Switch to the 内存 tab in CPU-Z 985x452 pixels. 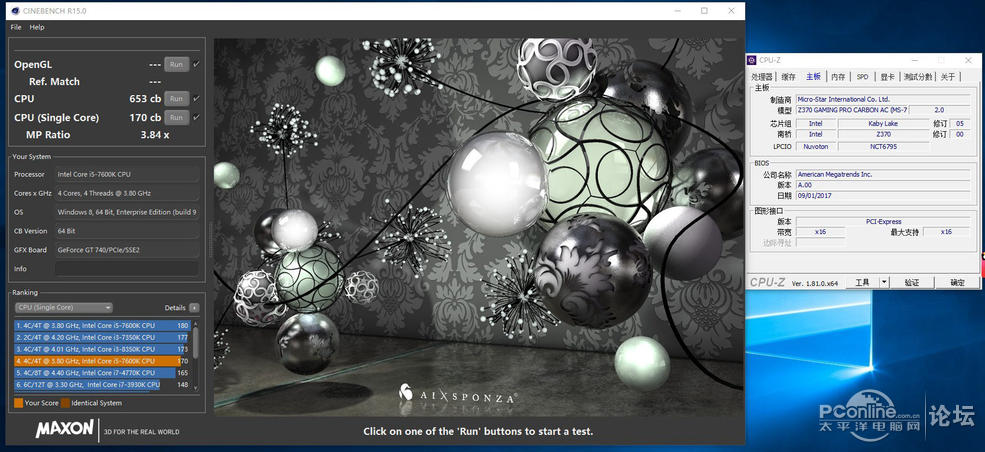[x=838, y=77]
